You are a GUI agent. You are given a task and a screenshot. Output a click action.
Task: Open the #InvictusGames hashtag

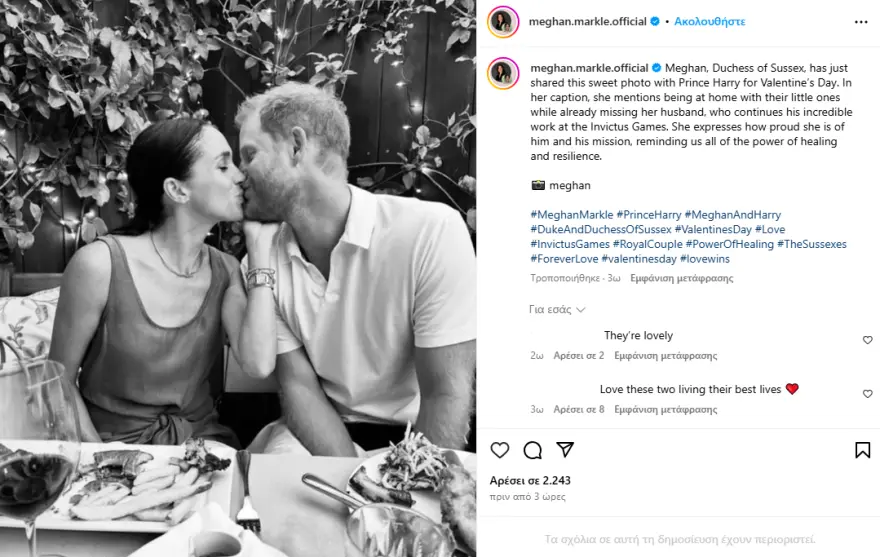pos(570,244)
